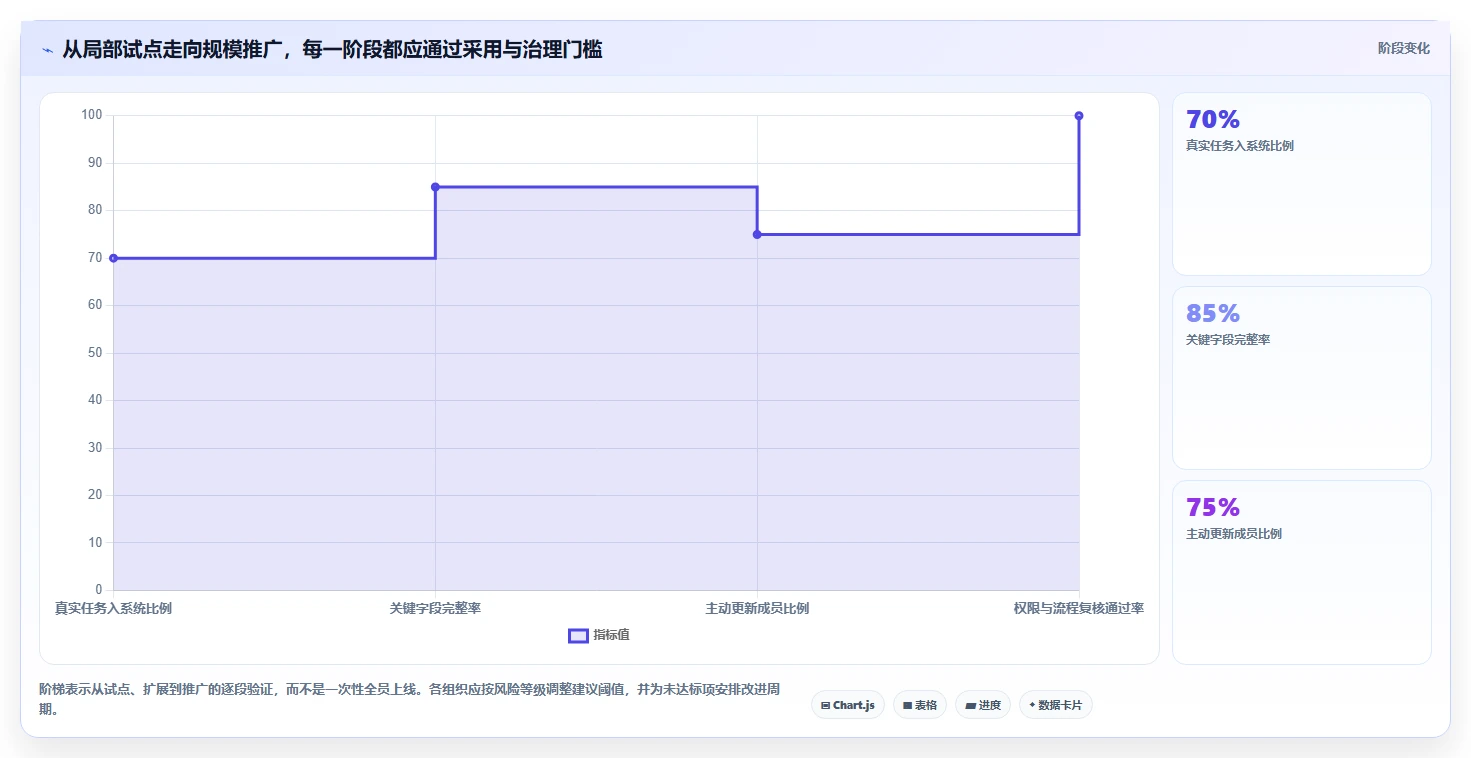Click the card caption 关键字段完整率

point(1227,340)
